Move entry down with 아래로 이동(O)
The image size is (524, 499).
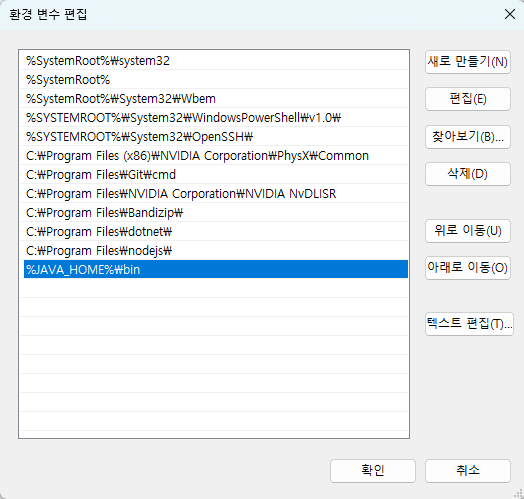pyautogui.click(x=468, y=268)
